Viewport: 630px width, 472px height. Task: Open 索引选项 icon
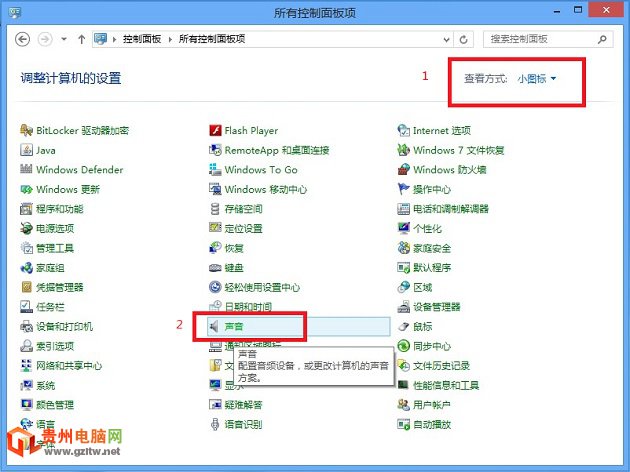pos(27,346)
